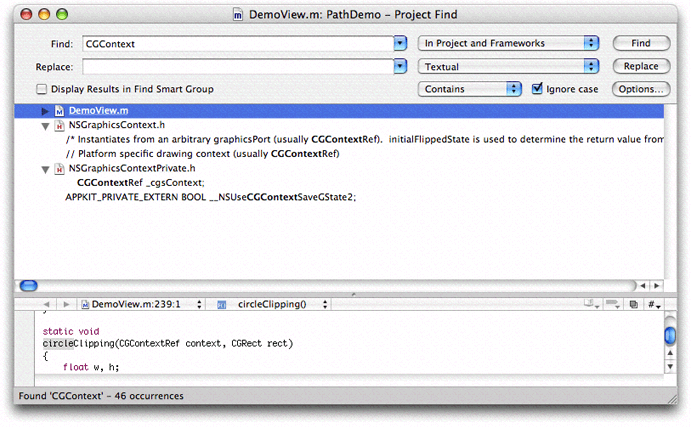The height and width of the screenshot is (427, 691).
Task: Open the breakpoints pop-up icon in editor bar
Action: (x=616, y=303)
